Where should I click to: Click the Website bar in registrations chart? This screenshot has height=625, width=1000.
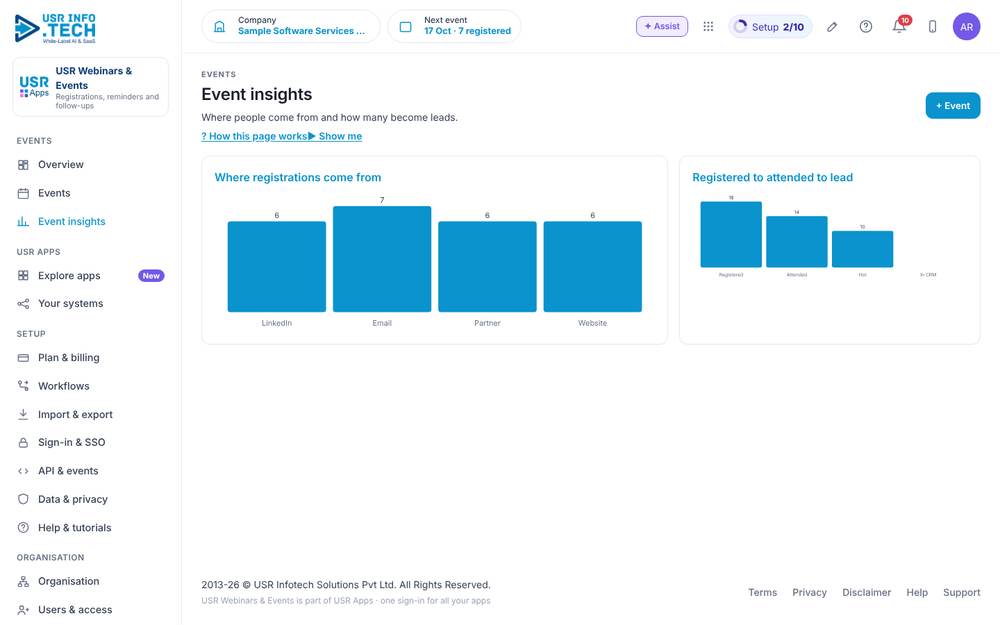592,267
